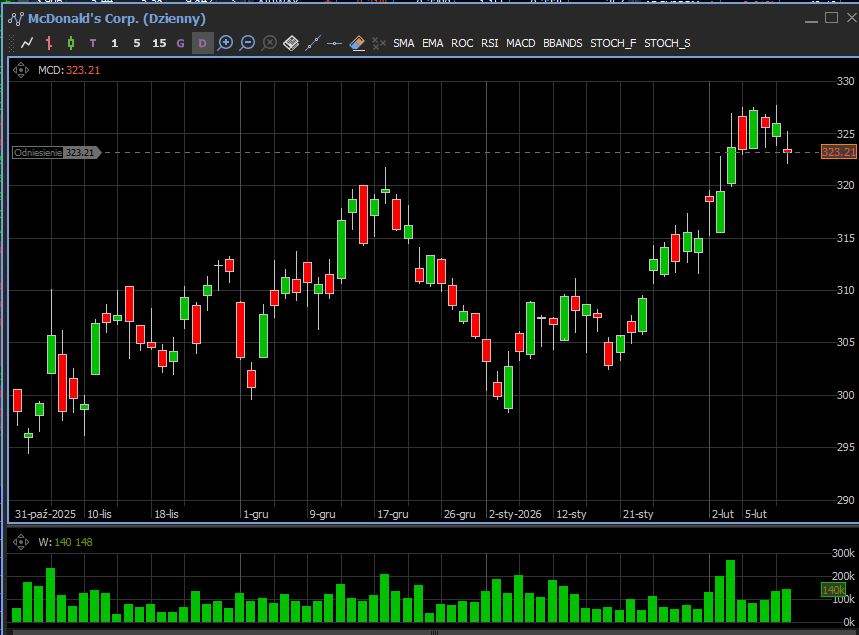
Task: Click the zoom in magnifier icon
Action: tap(226, 43)
